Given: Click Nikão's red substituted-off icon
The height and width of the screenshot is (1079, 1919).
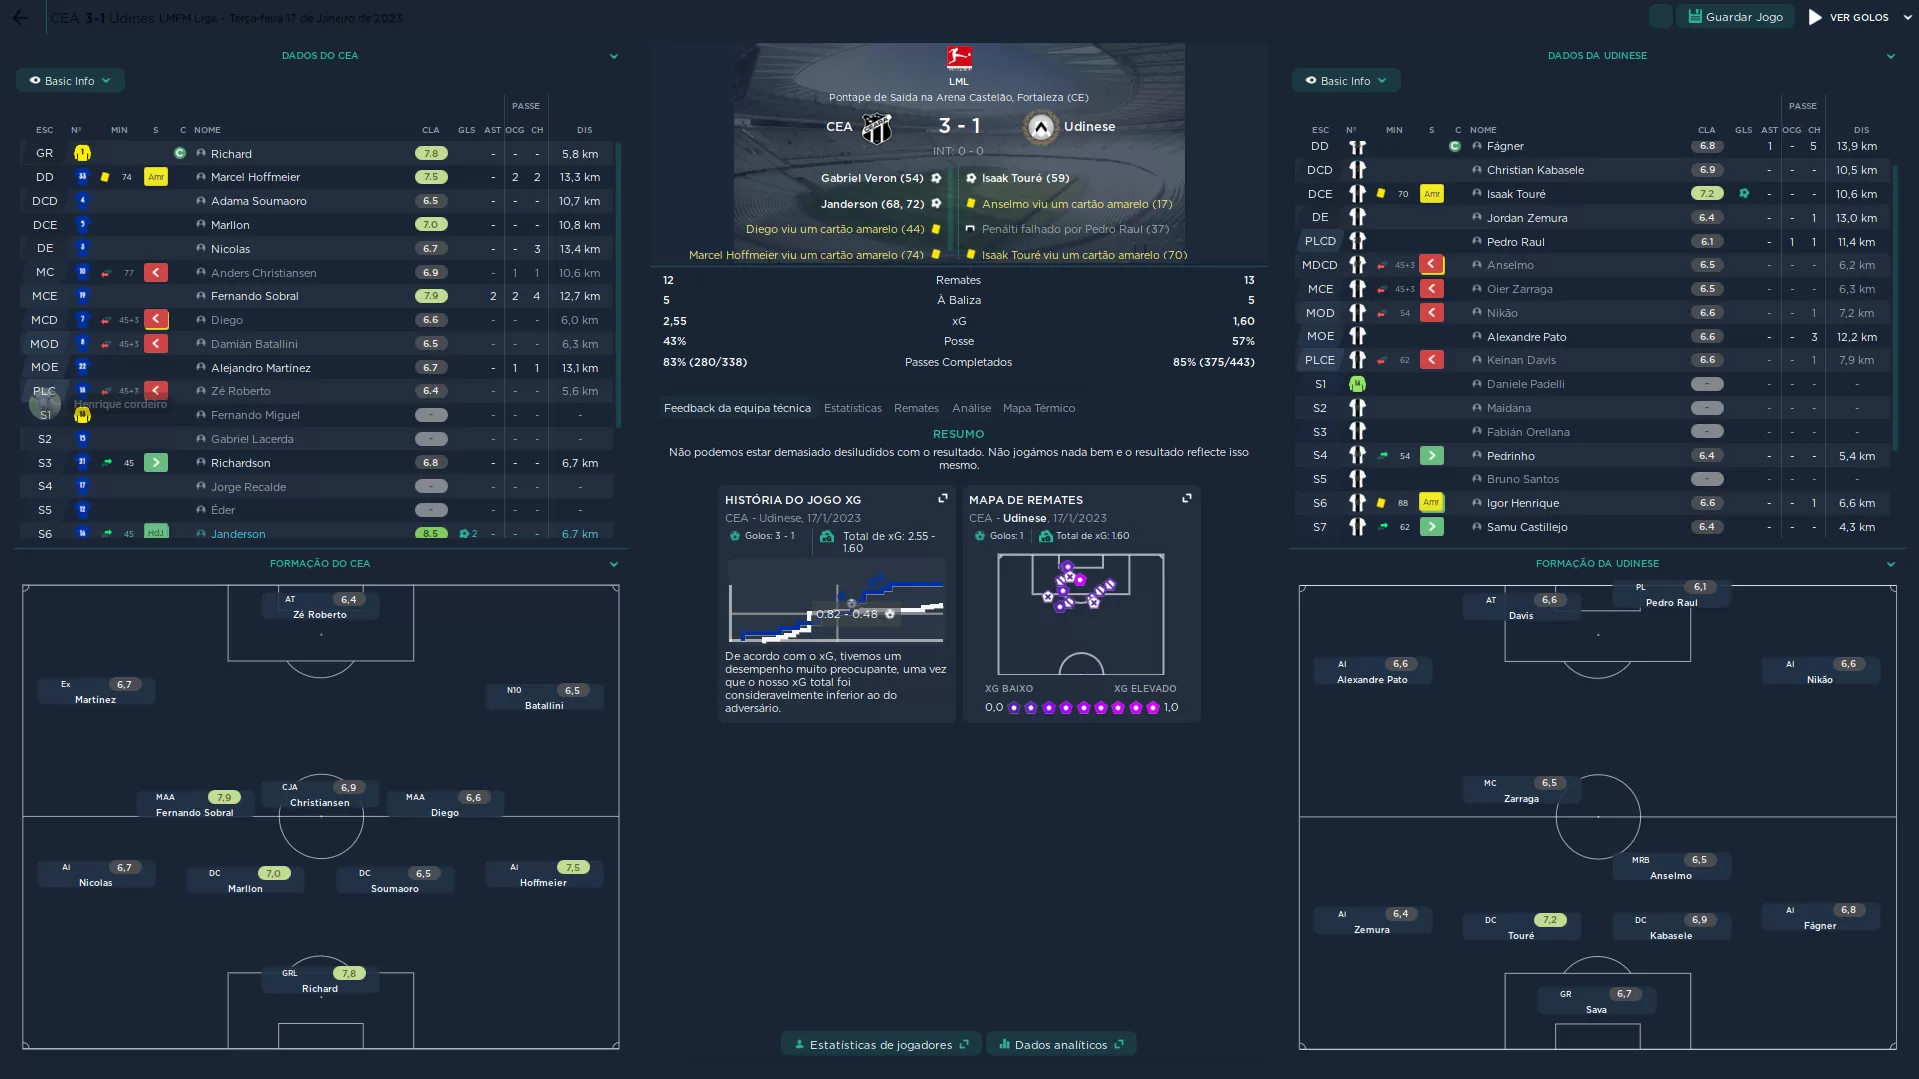Looking at the screenshot, I should 1432,313.
